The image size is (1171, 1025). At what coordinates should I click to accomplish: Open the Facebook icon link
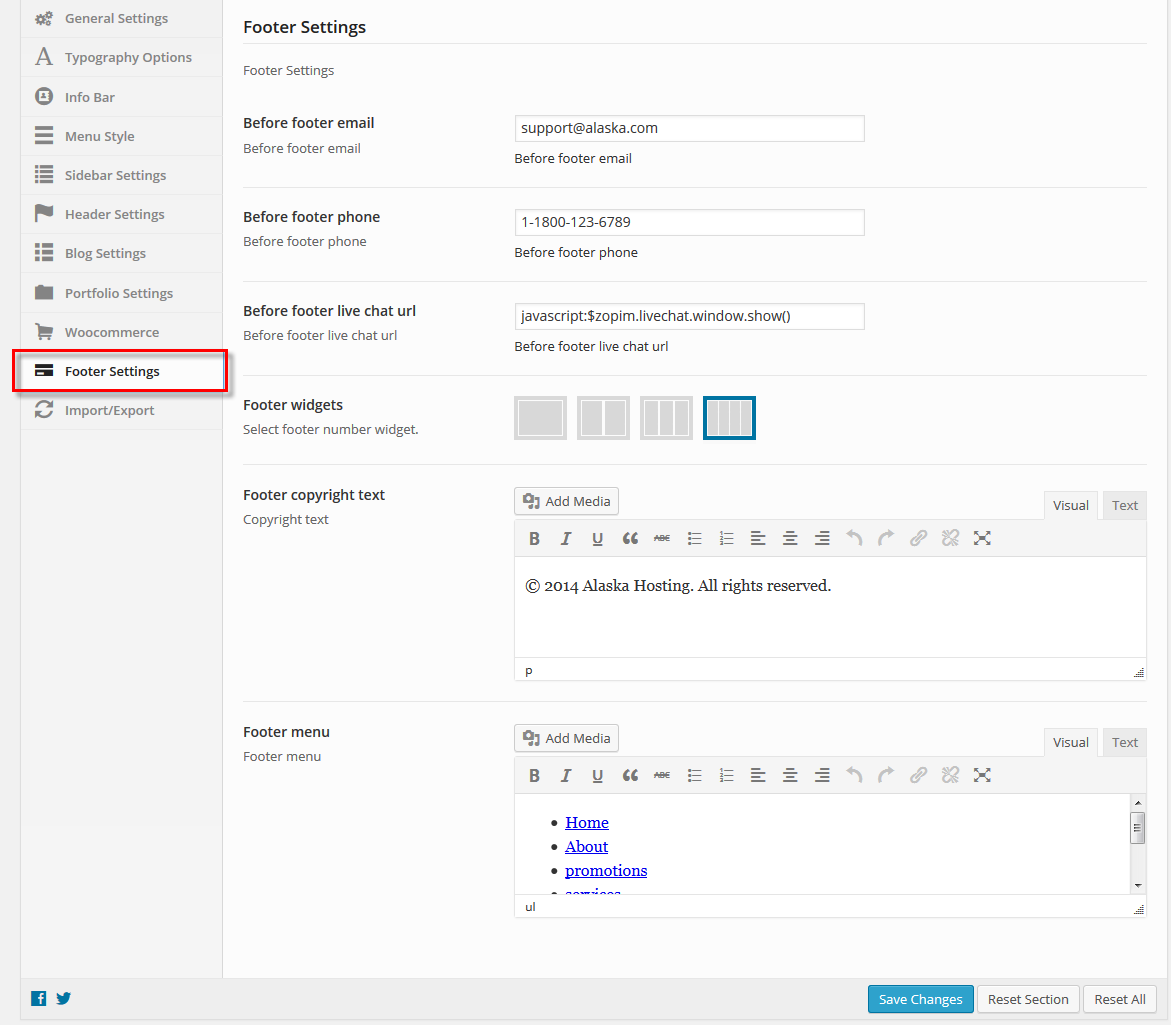[x=39, y=998]
